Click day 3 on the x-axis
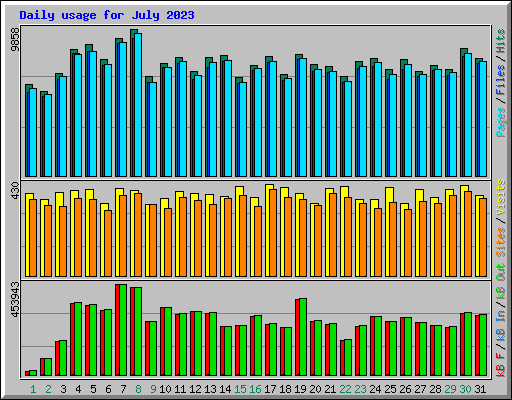The height and width of the screenshot is (400, 512). coord(63,389)
